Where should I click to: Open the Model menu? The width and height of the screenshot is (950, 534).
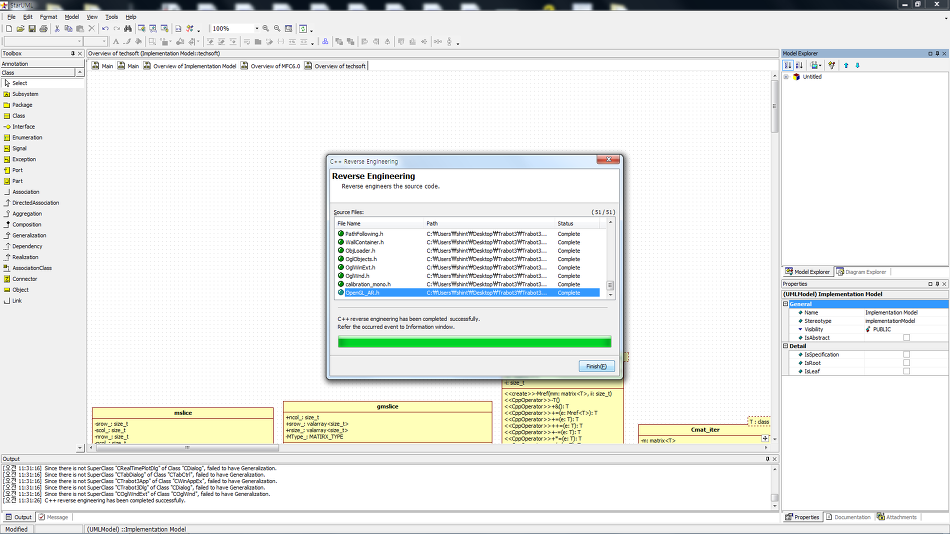point(71,17)
